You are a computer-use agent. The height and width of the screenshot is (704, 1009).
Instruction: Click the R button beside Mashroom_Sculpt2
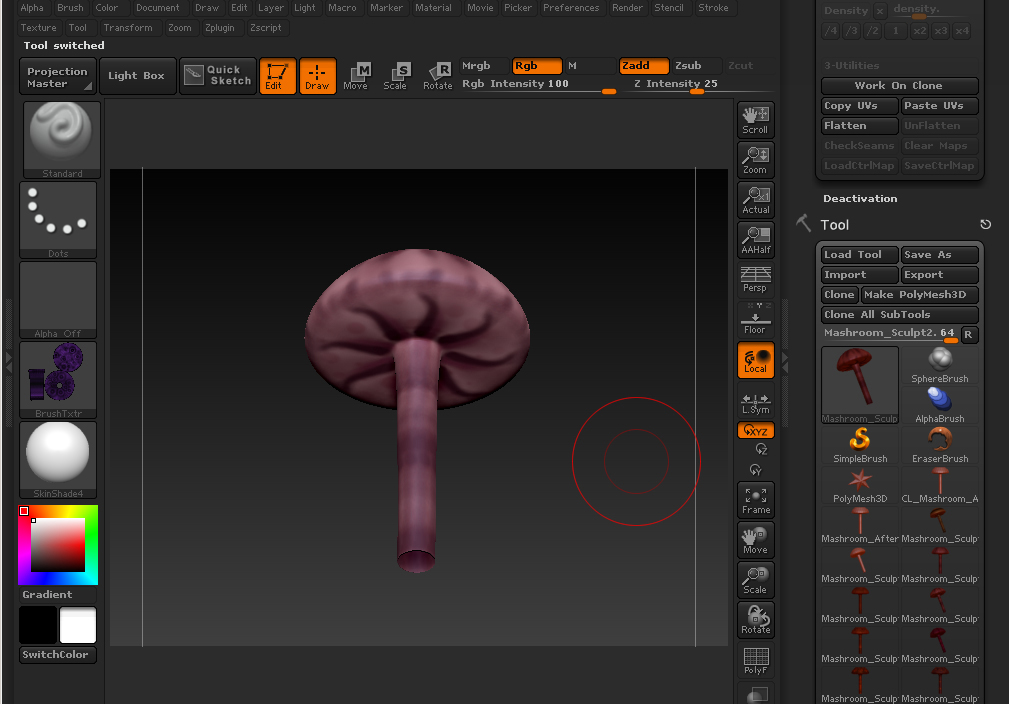(x=968, y=334)
